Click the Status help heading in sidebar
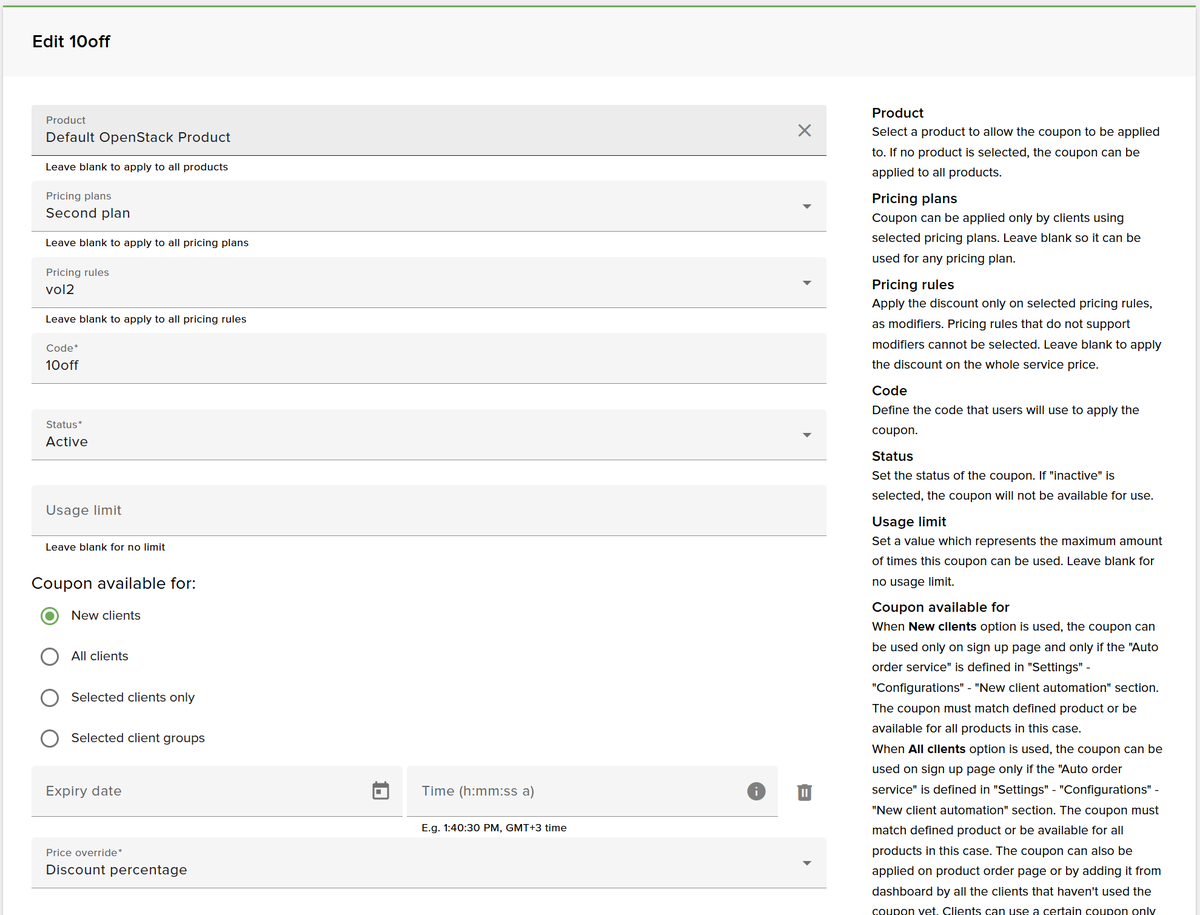The width and height of the screenshot is (1200, 915). (893, 456)
